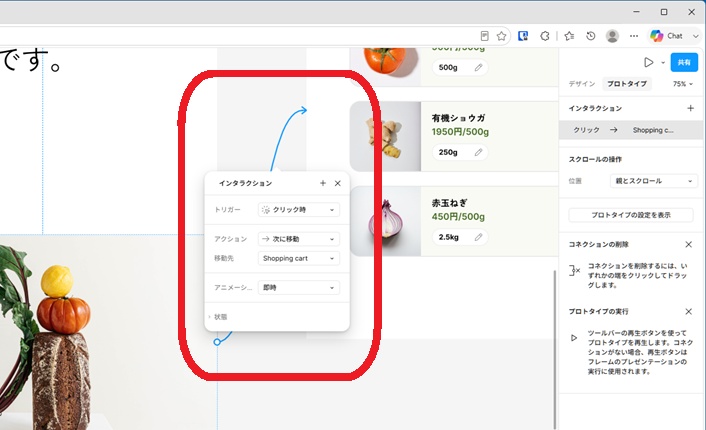
Task: Close the インタラクション popup
Action: tap(338, 183)
